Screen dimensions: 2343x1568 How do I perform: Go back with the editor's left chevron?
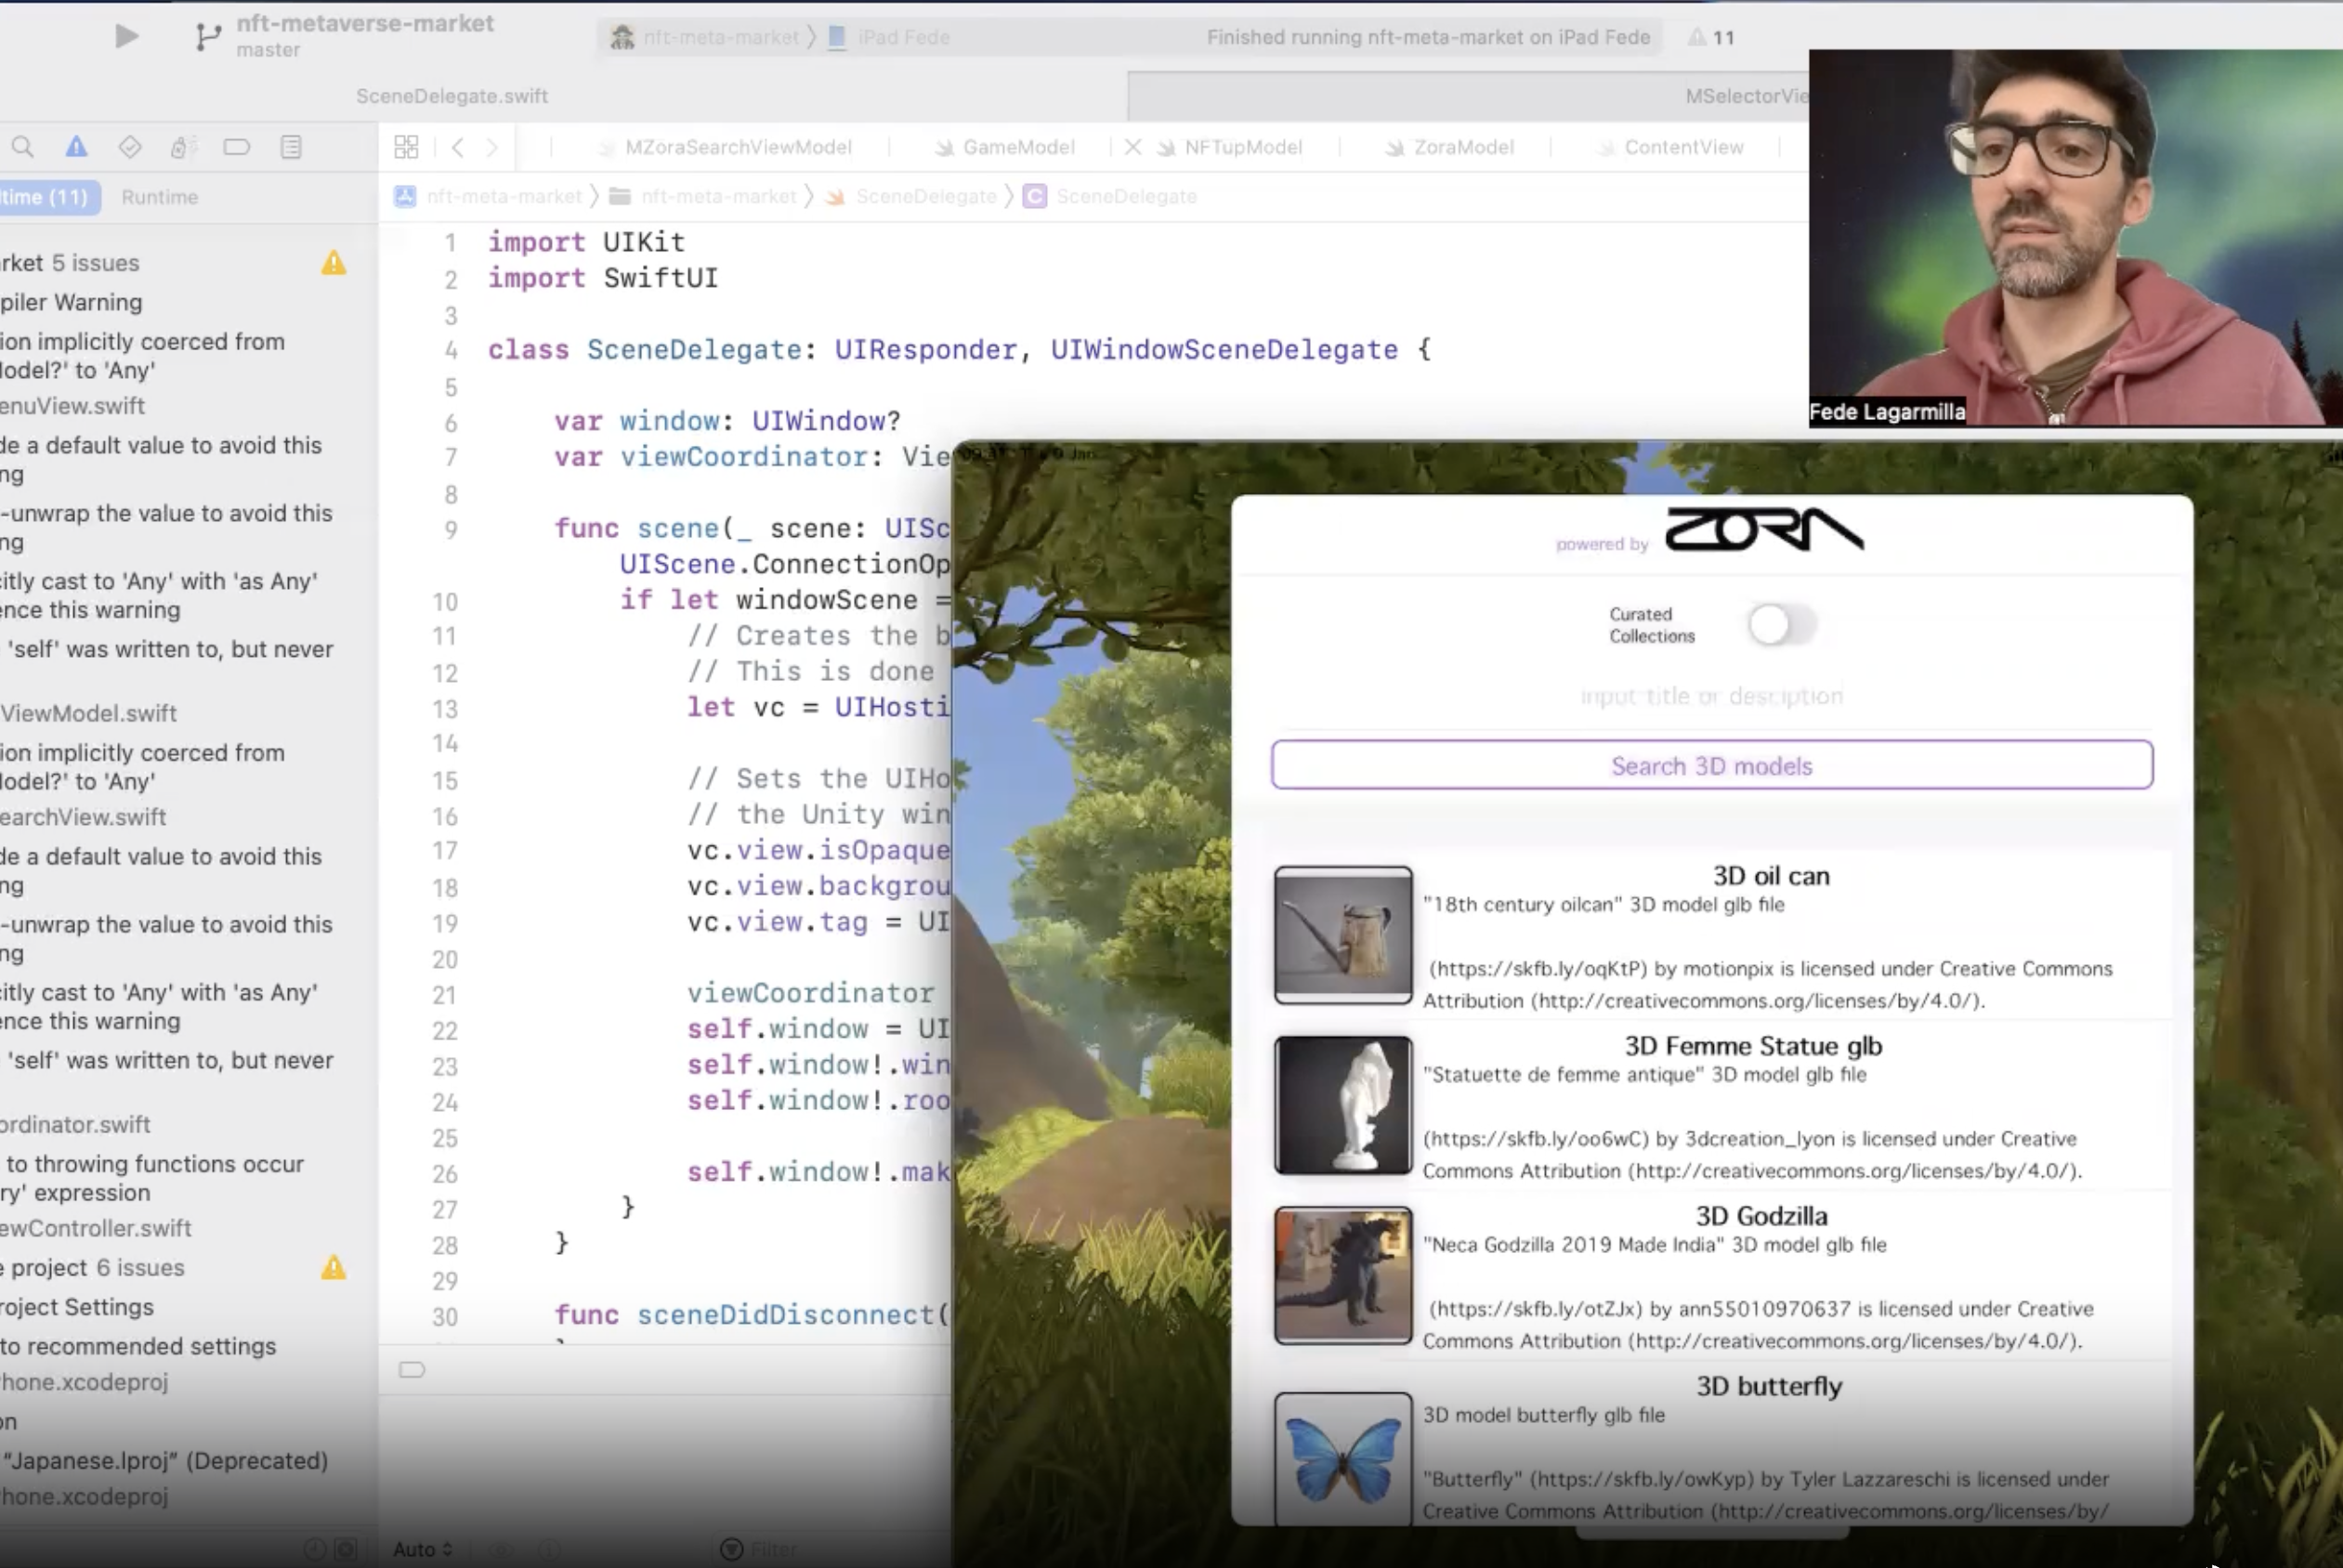[x=458, y=147]
